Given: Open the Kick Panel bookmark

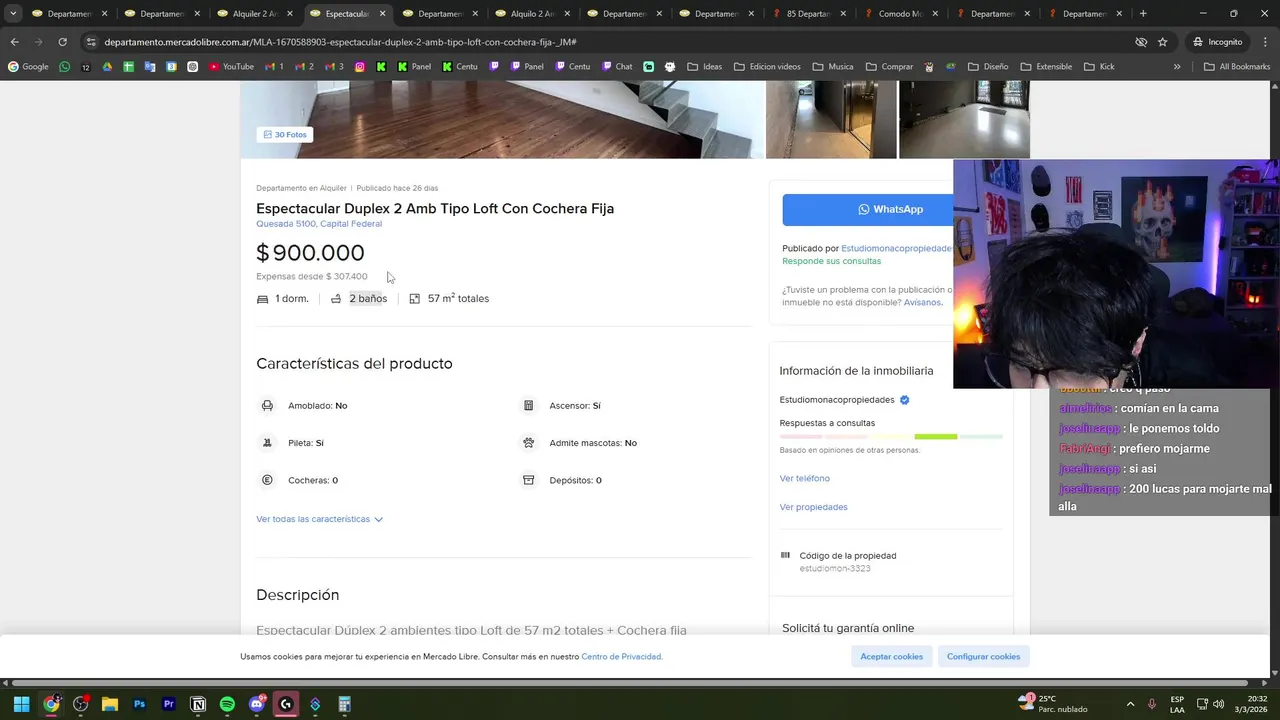Looking at the screenshot, I should [x=414, y=67].
